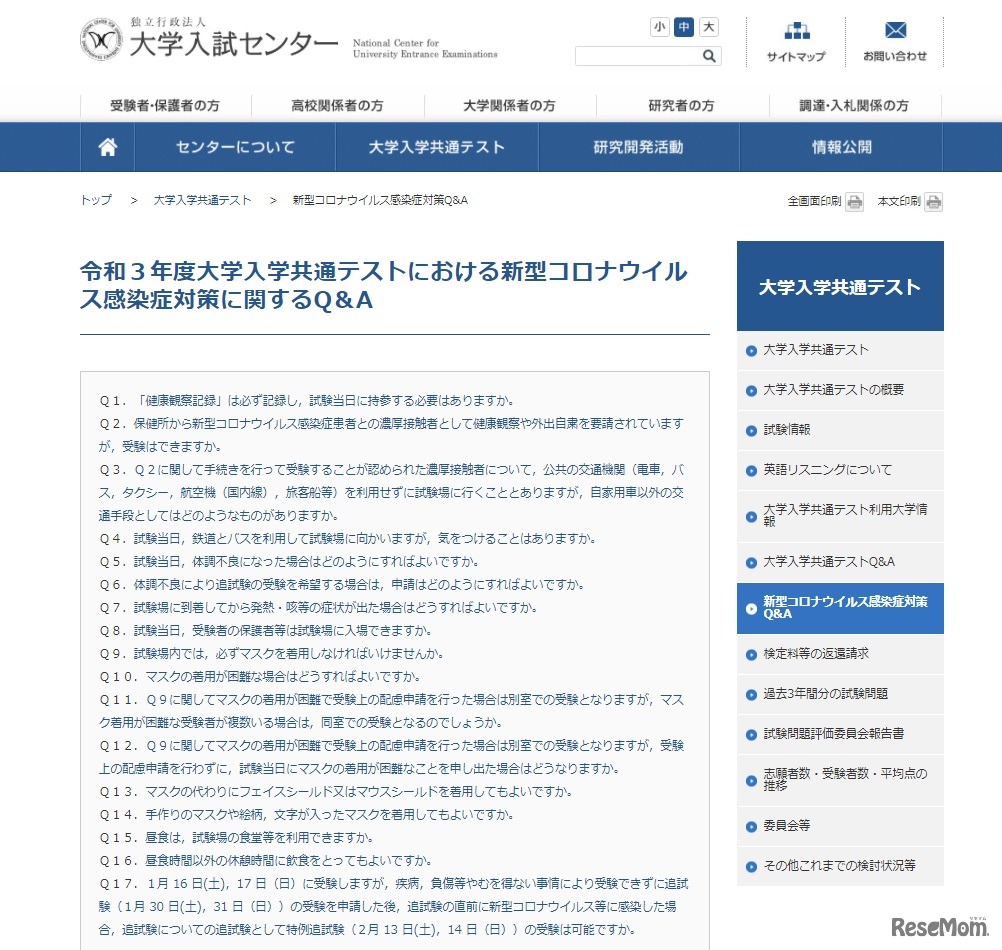The width and height of the screenshot is (1002, 950).
Task: Open sidebar item 過去3年間分の試験問題
Action: (840, 694)
